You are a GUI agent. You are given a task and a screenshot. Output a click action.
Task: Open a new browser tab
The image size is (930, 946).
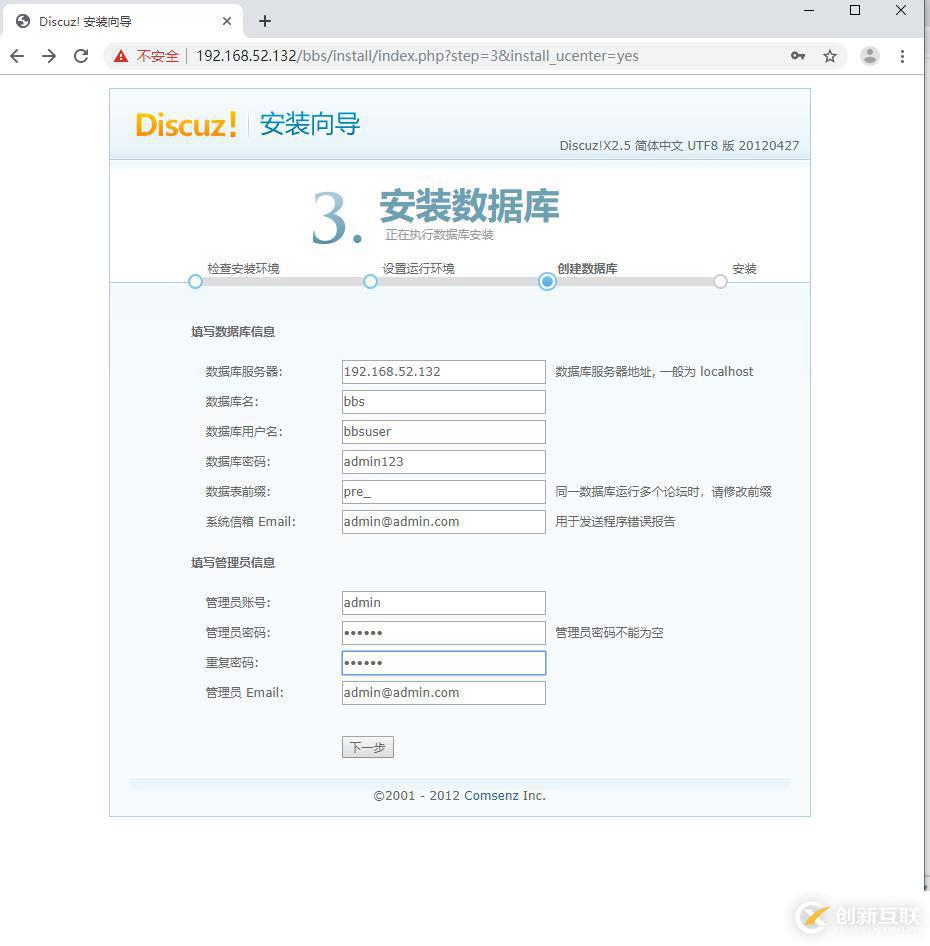point(264,20)
